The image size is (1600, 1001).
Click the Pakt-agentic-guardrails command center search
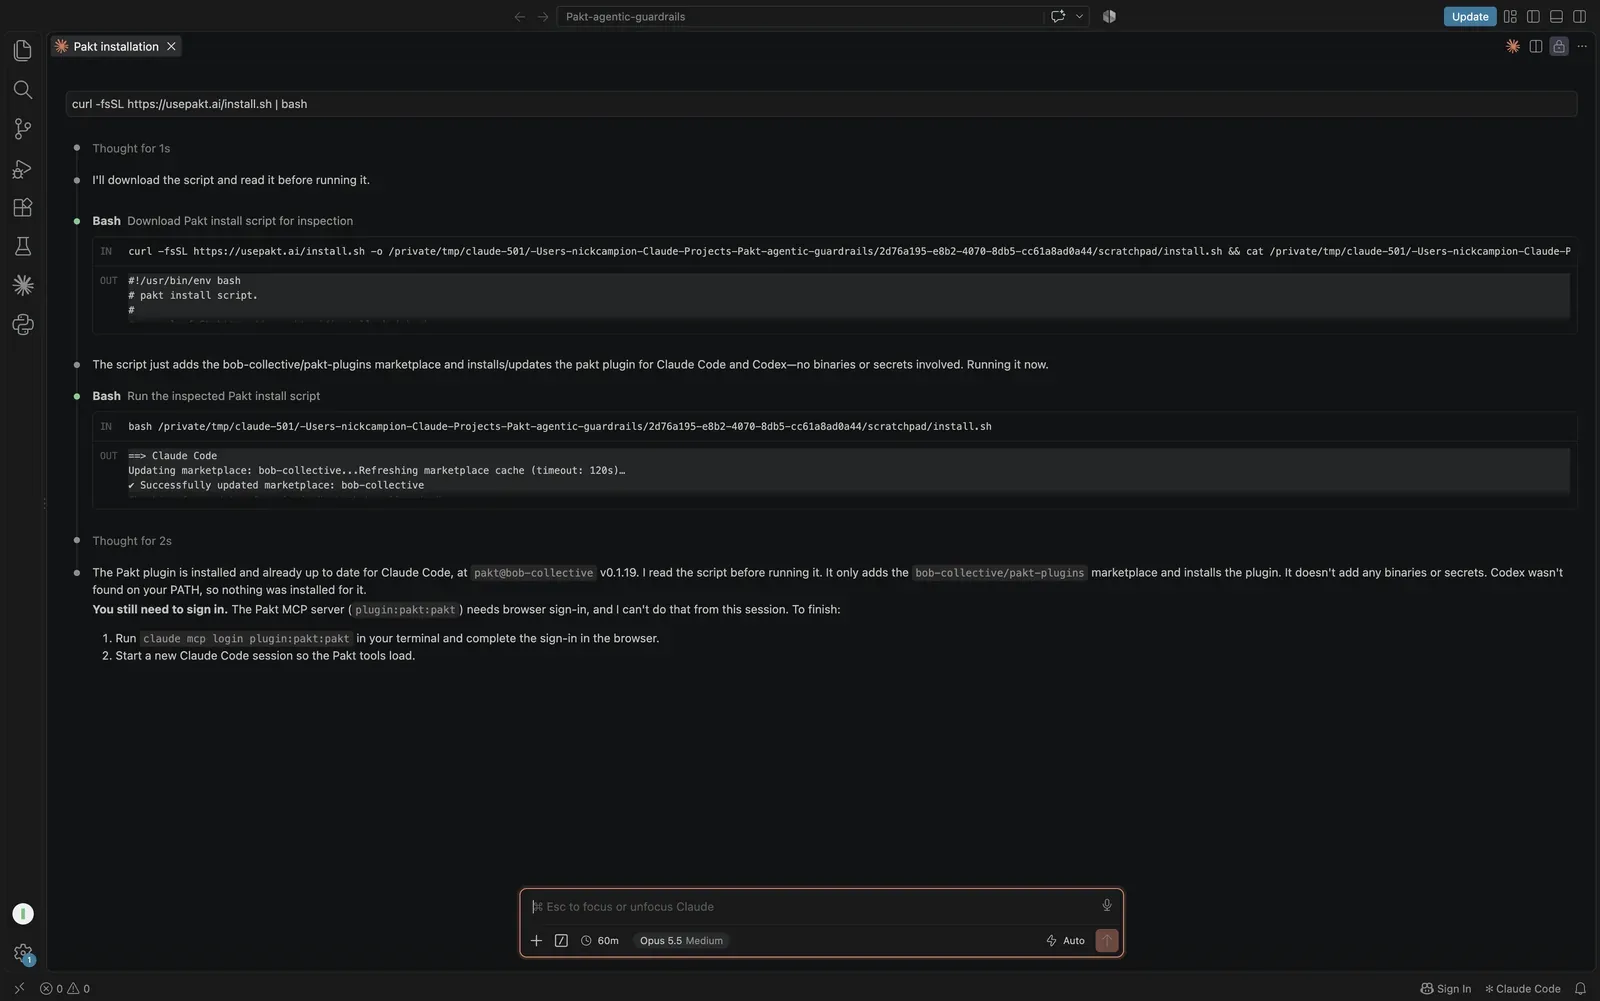click(800, 16)
